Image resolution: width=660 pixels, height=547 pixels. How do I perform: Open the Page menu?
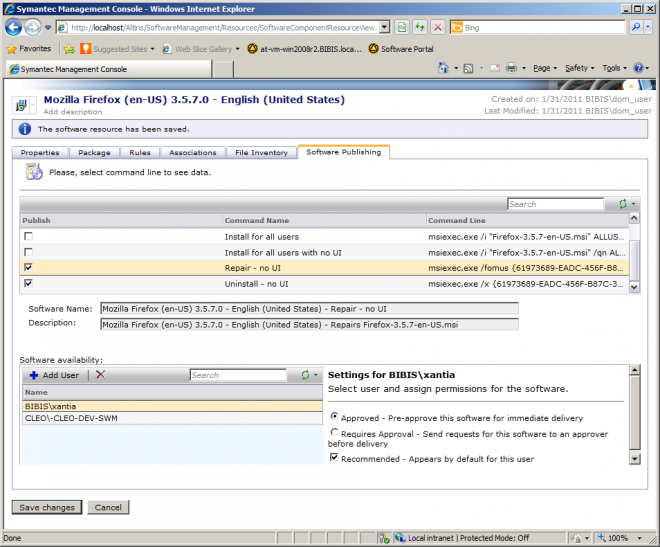tap(545, 68)
